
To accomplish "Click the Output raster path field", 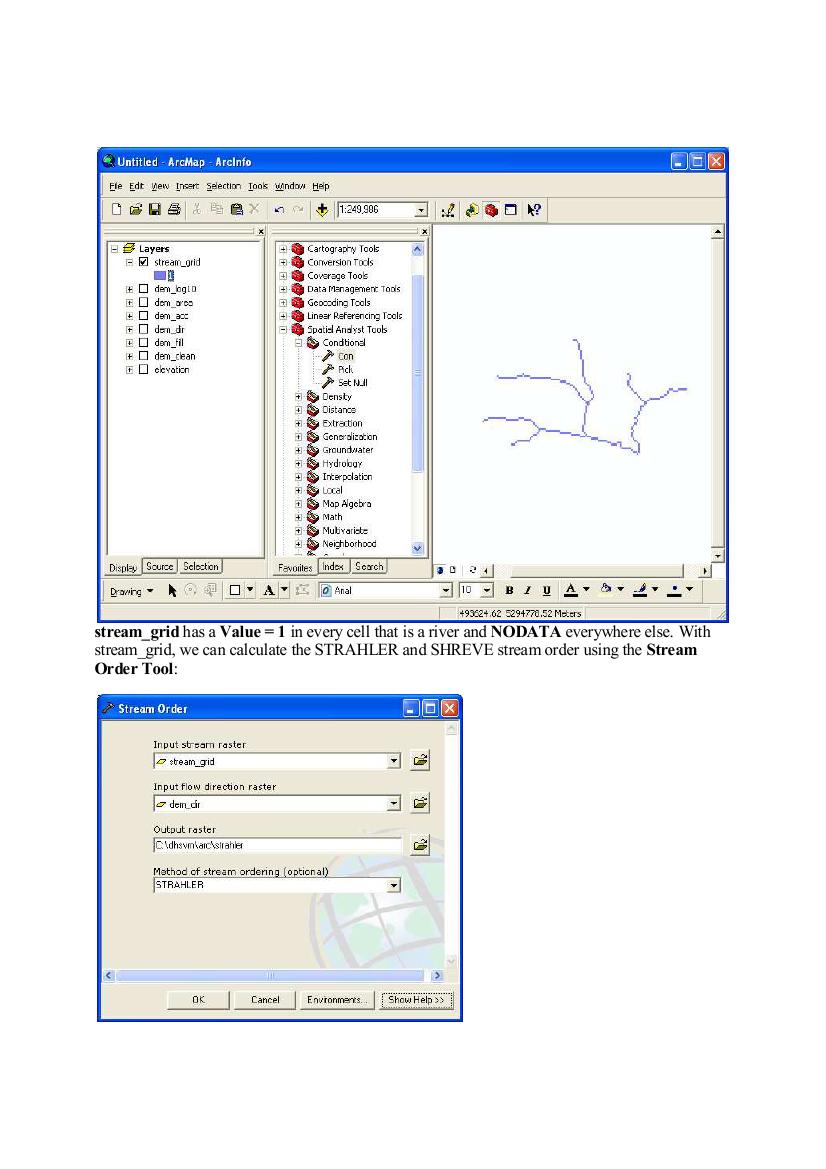I will click(x=277, y=845).
